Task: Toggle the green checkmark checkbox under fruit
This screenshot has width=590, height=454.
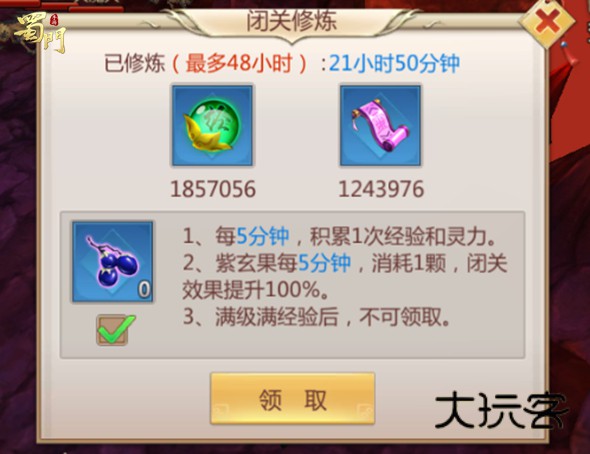Action: [115, 330]
